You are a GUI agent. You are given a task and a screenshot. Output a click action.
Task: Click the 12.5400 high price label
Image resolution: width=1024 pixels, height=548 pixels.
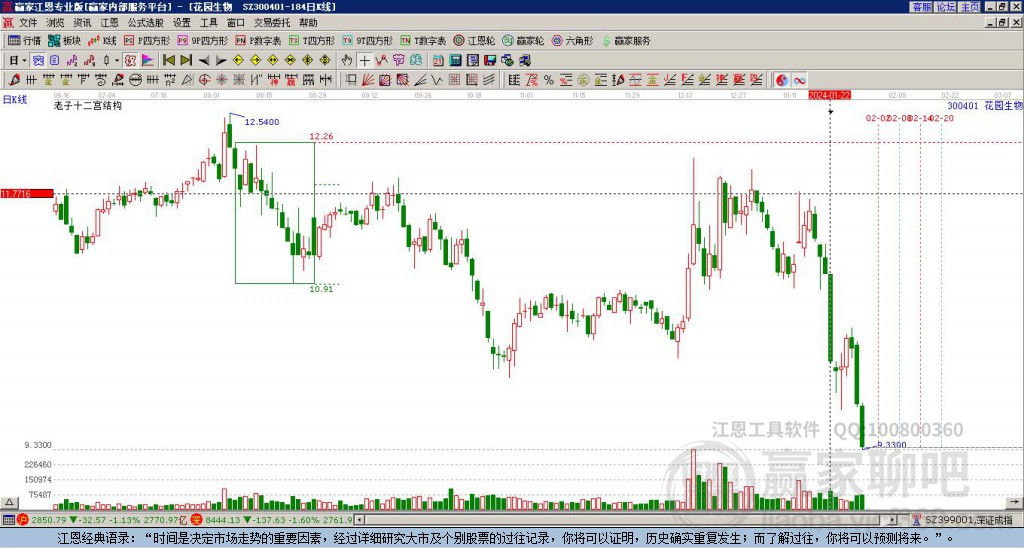coord(262,122)
